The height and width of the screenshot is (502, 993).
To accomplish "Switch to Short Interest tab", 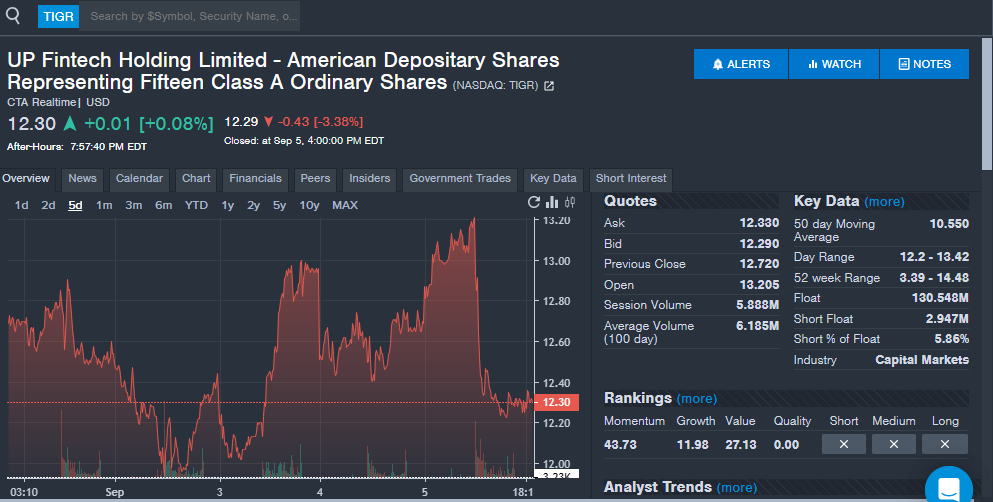I will click(x=631, y=179).
